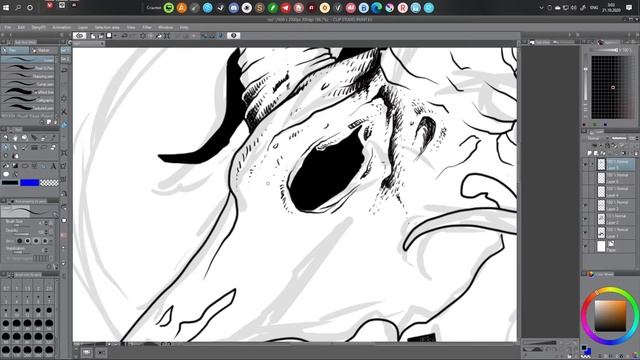Open the save options dropdown arrow
Viewport: 640px width, 360px height.
point(116,36)
